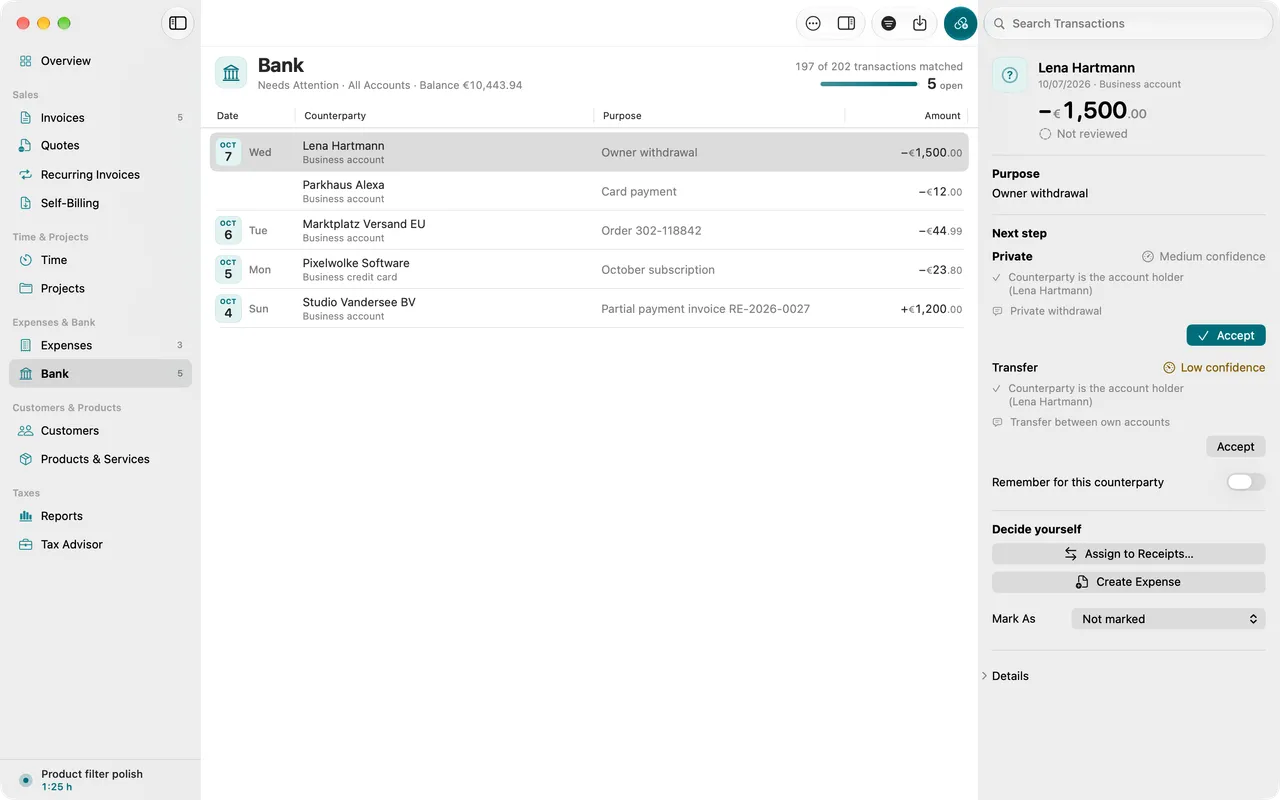Toggle Remember for this counterparty switch

[x=1246, y=482]
